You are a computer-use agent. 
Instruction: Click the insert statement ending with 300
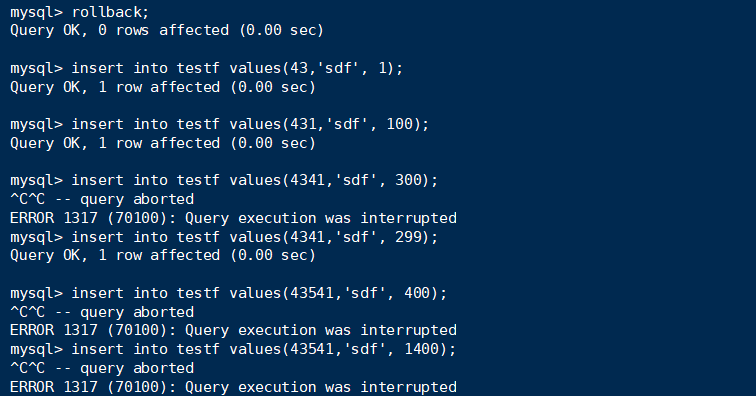point(255,180)
